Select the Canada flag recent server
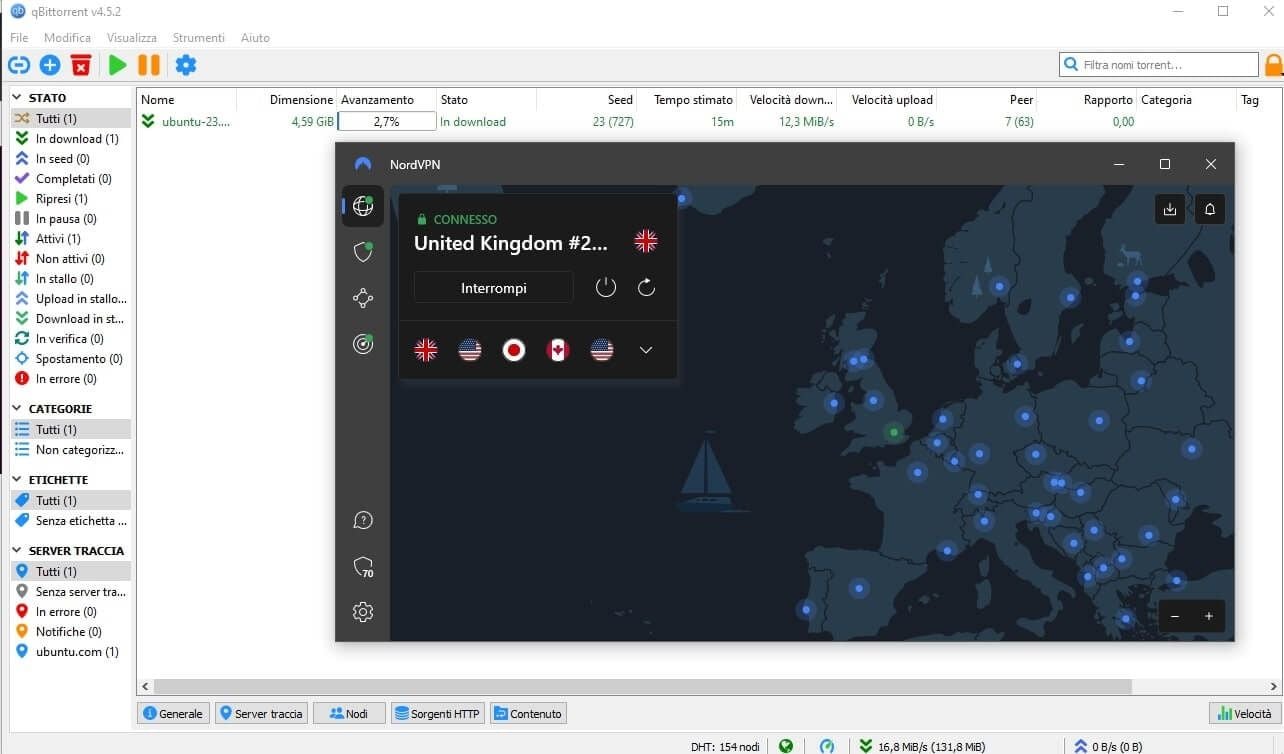The width and height of the screenshot is (1284, 754). (558, 350)
